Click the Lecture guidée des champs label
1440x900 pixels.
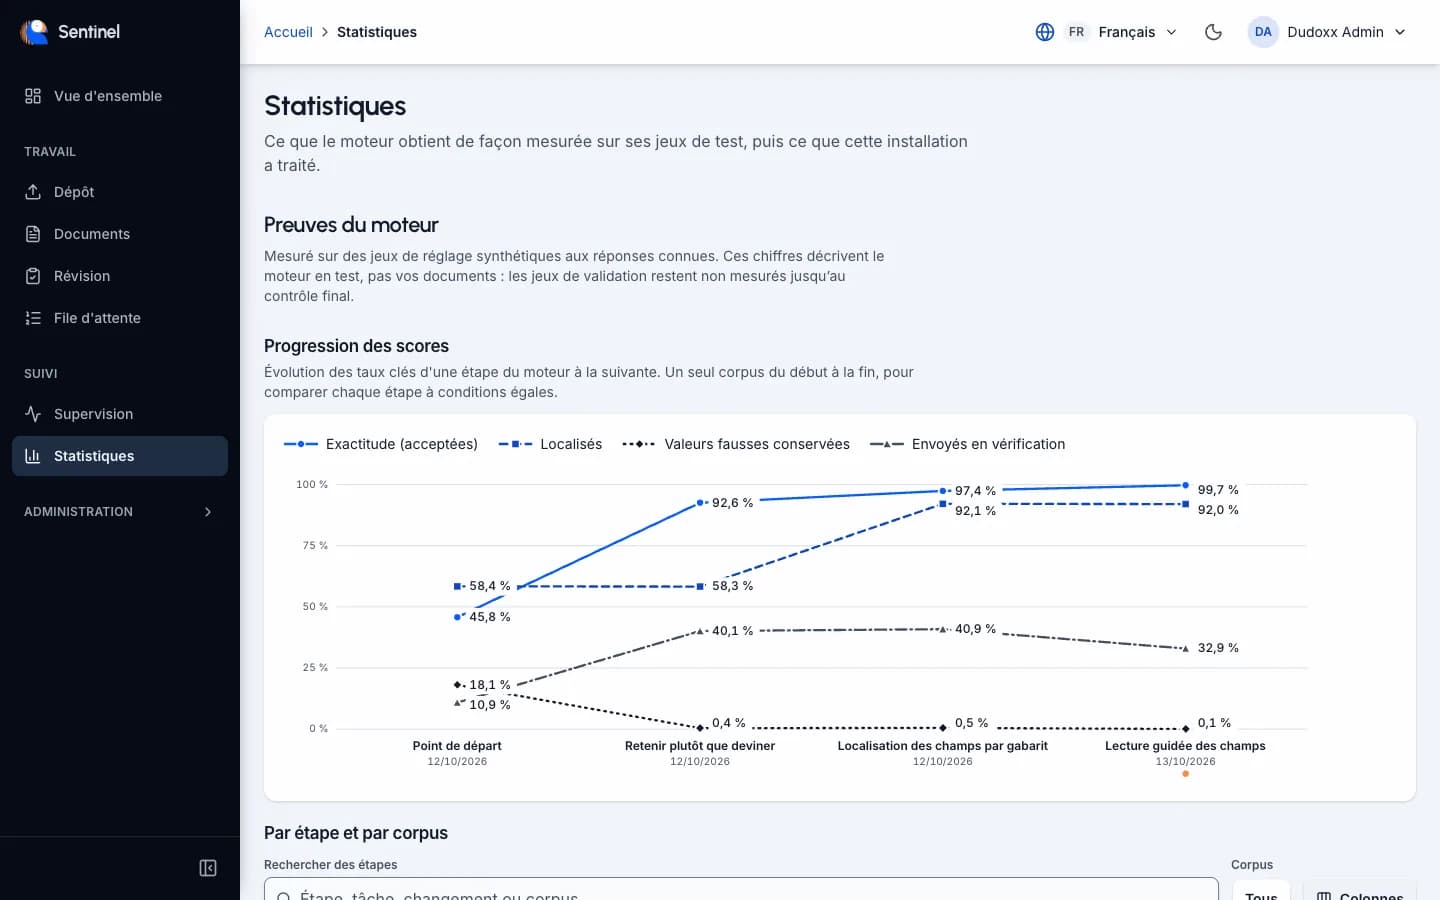click(x=1185, y=746)
